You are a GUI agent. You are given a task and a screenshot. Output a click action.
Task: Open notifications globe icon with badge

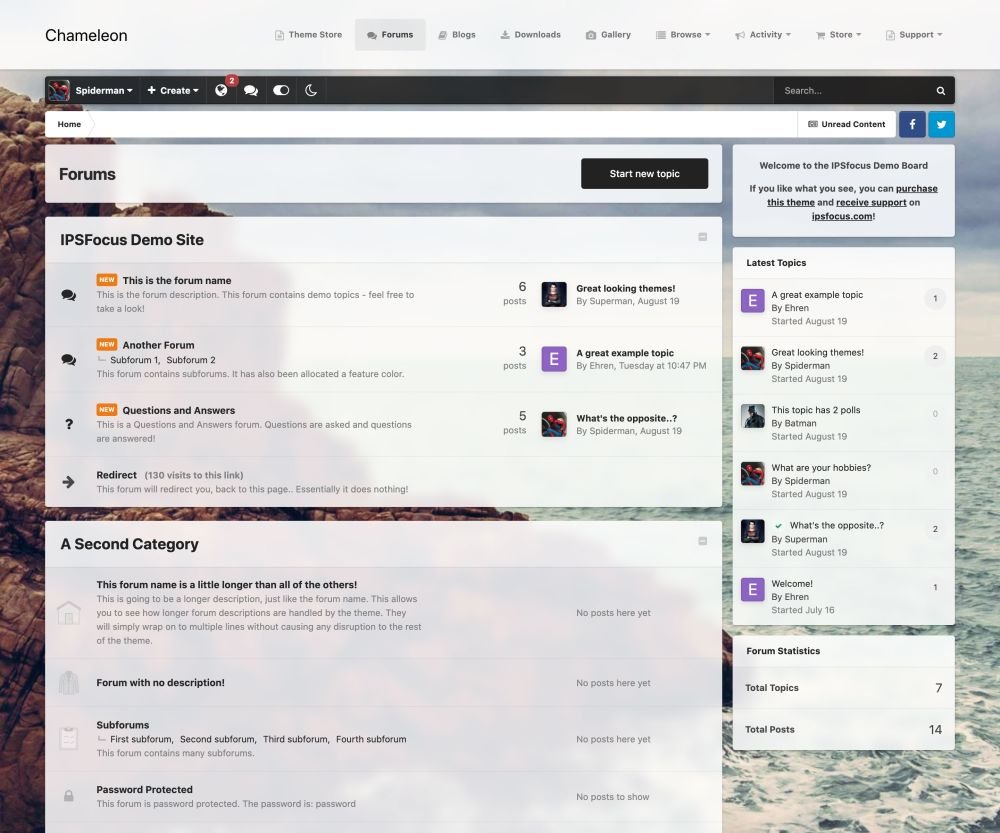pyautogui.click(x=221, y=90)
